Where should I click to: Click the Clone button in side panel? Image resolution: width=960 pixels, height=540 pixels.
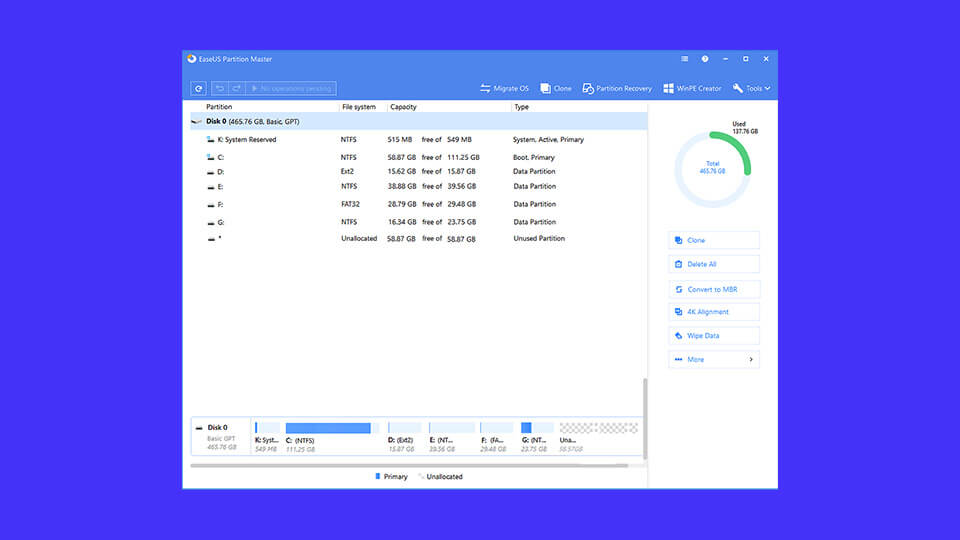[x=714, y=240]
